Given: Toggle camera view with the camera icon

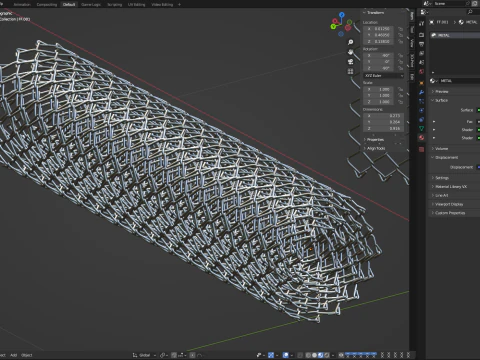Looking at the screenshot, I should click(x=350, y=62).
